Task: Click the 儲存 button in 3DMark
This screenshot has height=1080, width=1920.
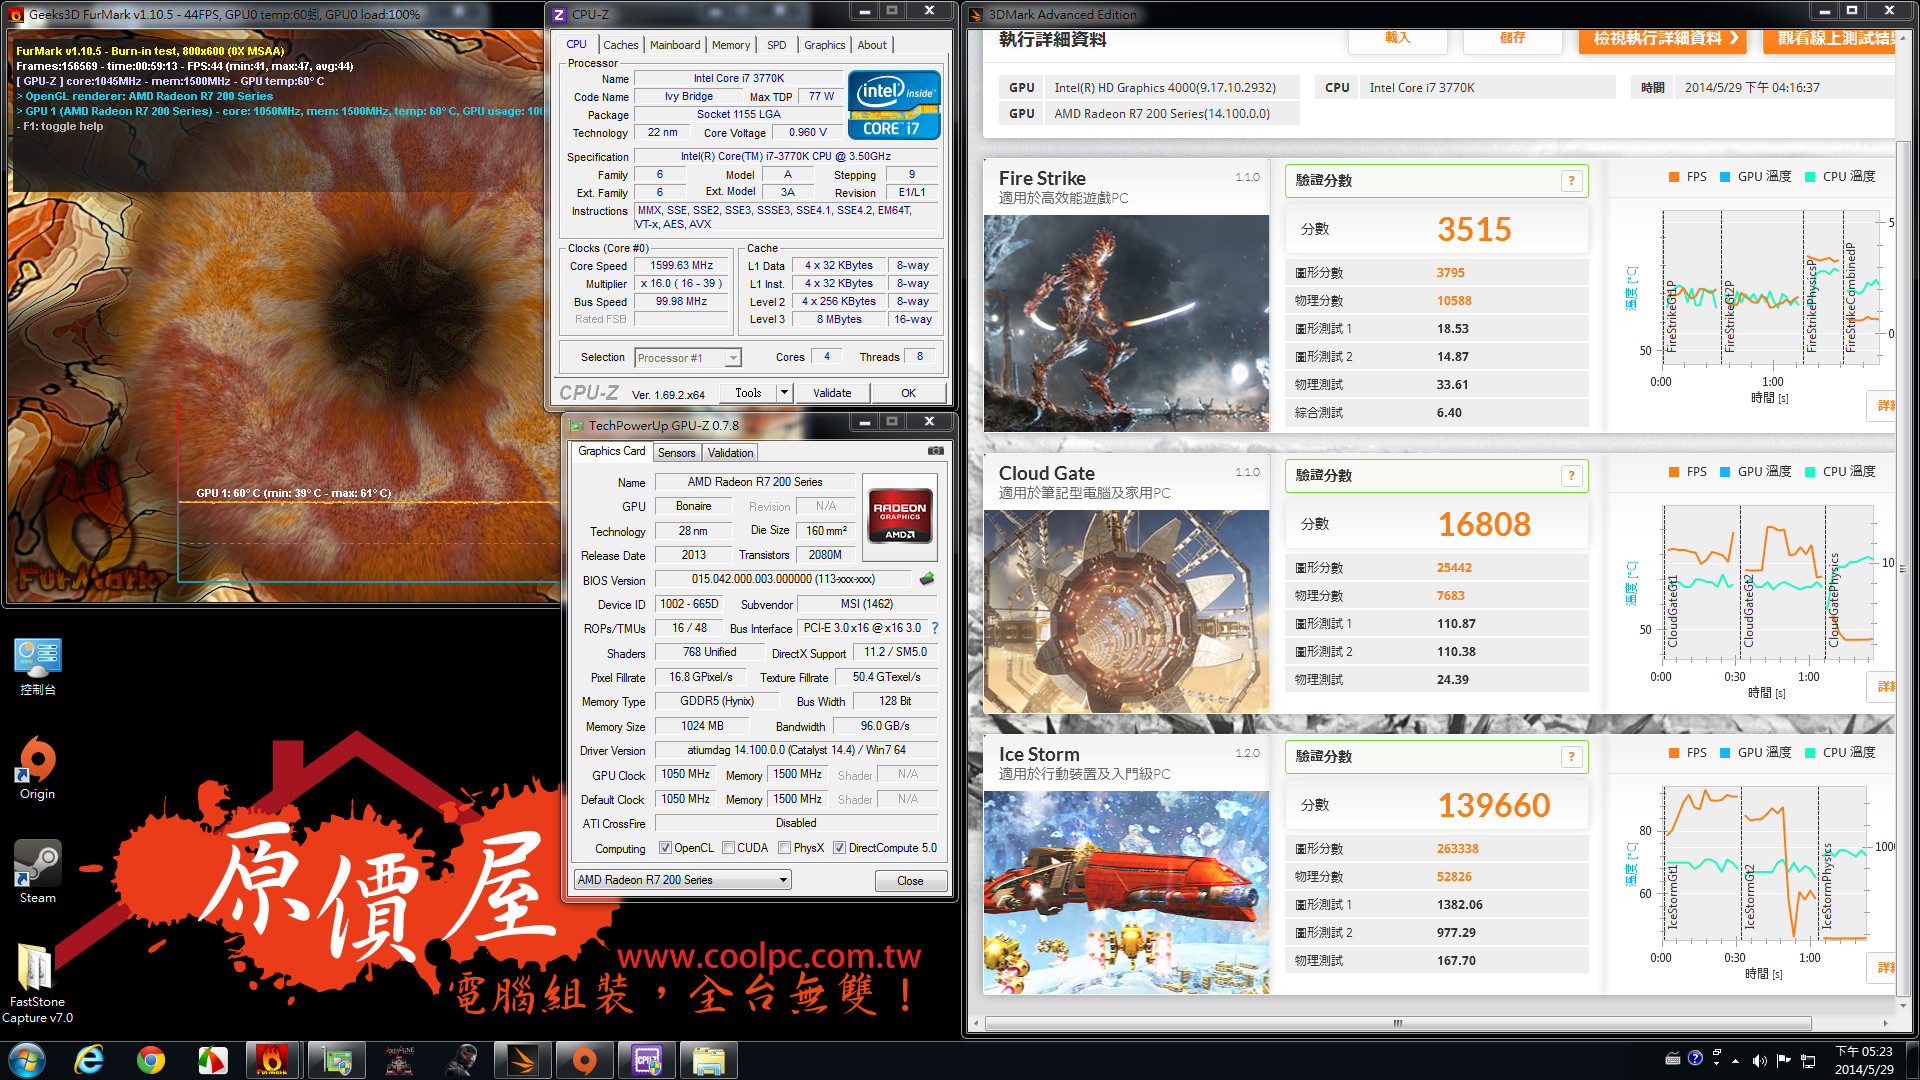Action: click(x=1512, y=39)
